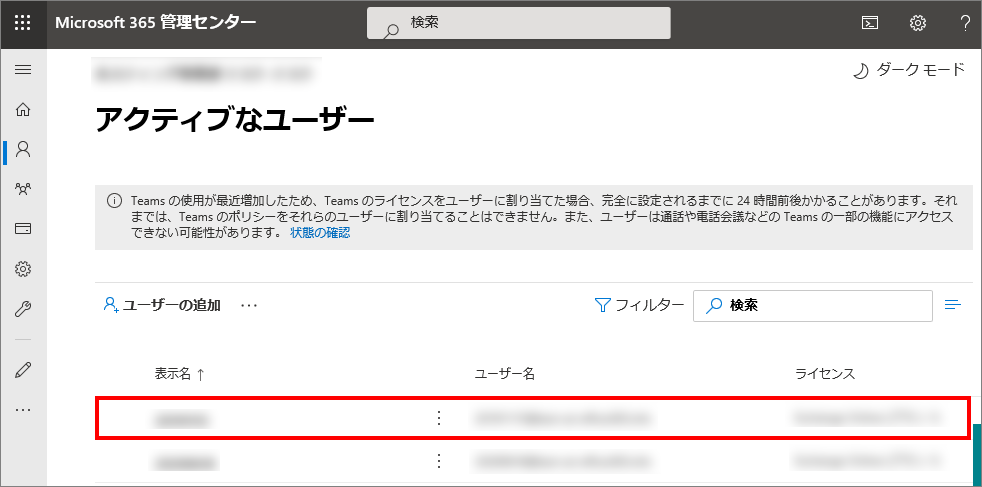
Task: Focus the user list 検索 box
Action: (x=813, y=305)
